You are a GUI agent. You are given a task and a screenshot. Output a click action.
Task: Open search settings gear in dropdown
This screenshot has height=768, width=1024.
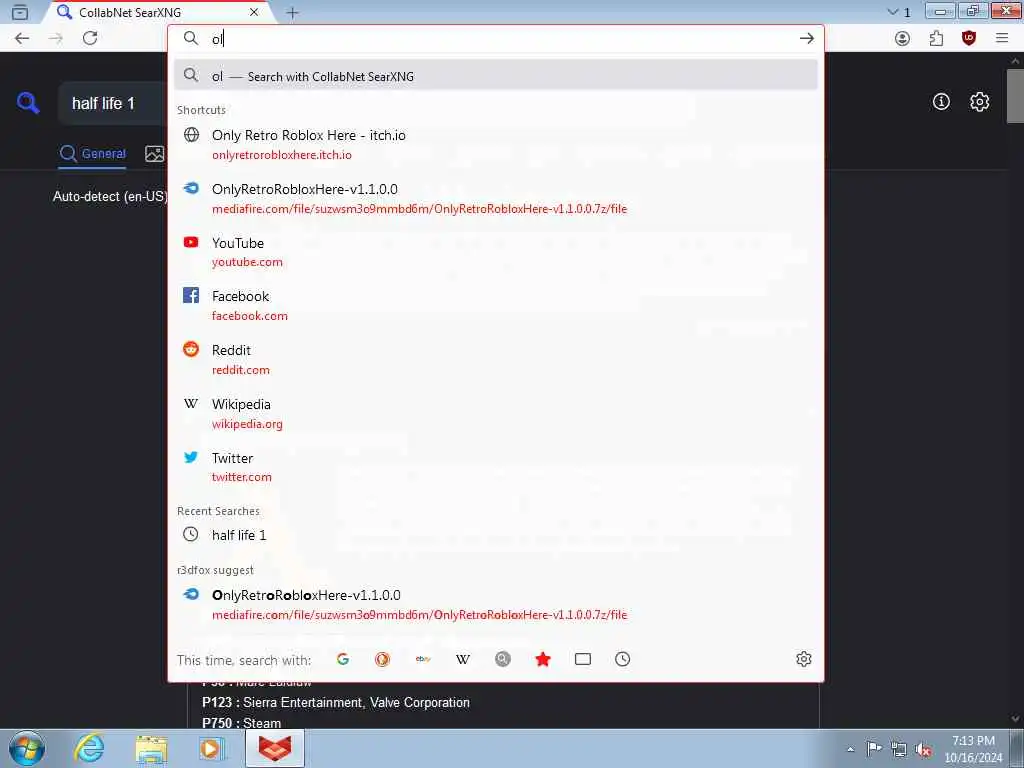804,659
